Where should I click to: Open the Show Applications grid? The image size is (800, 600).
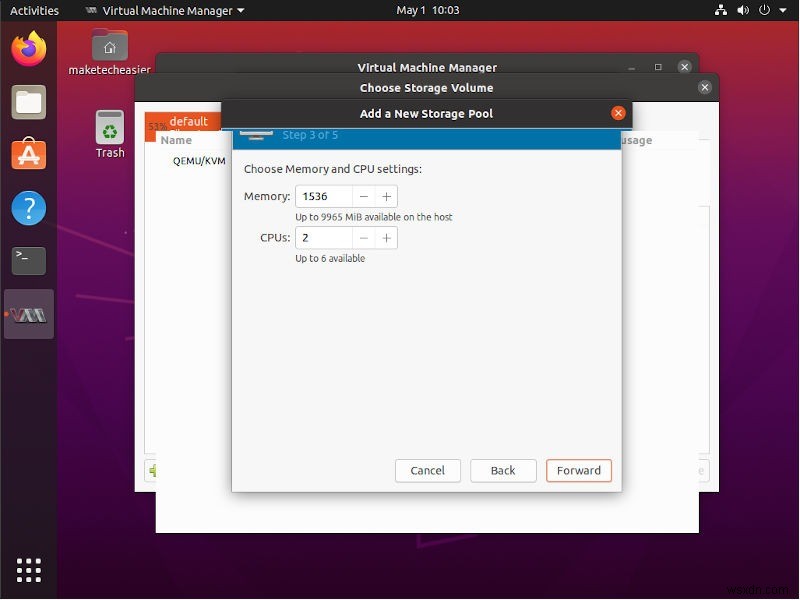coord(28,570)
